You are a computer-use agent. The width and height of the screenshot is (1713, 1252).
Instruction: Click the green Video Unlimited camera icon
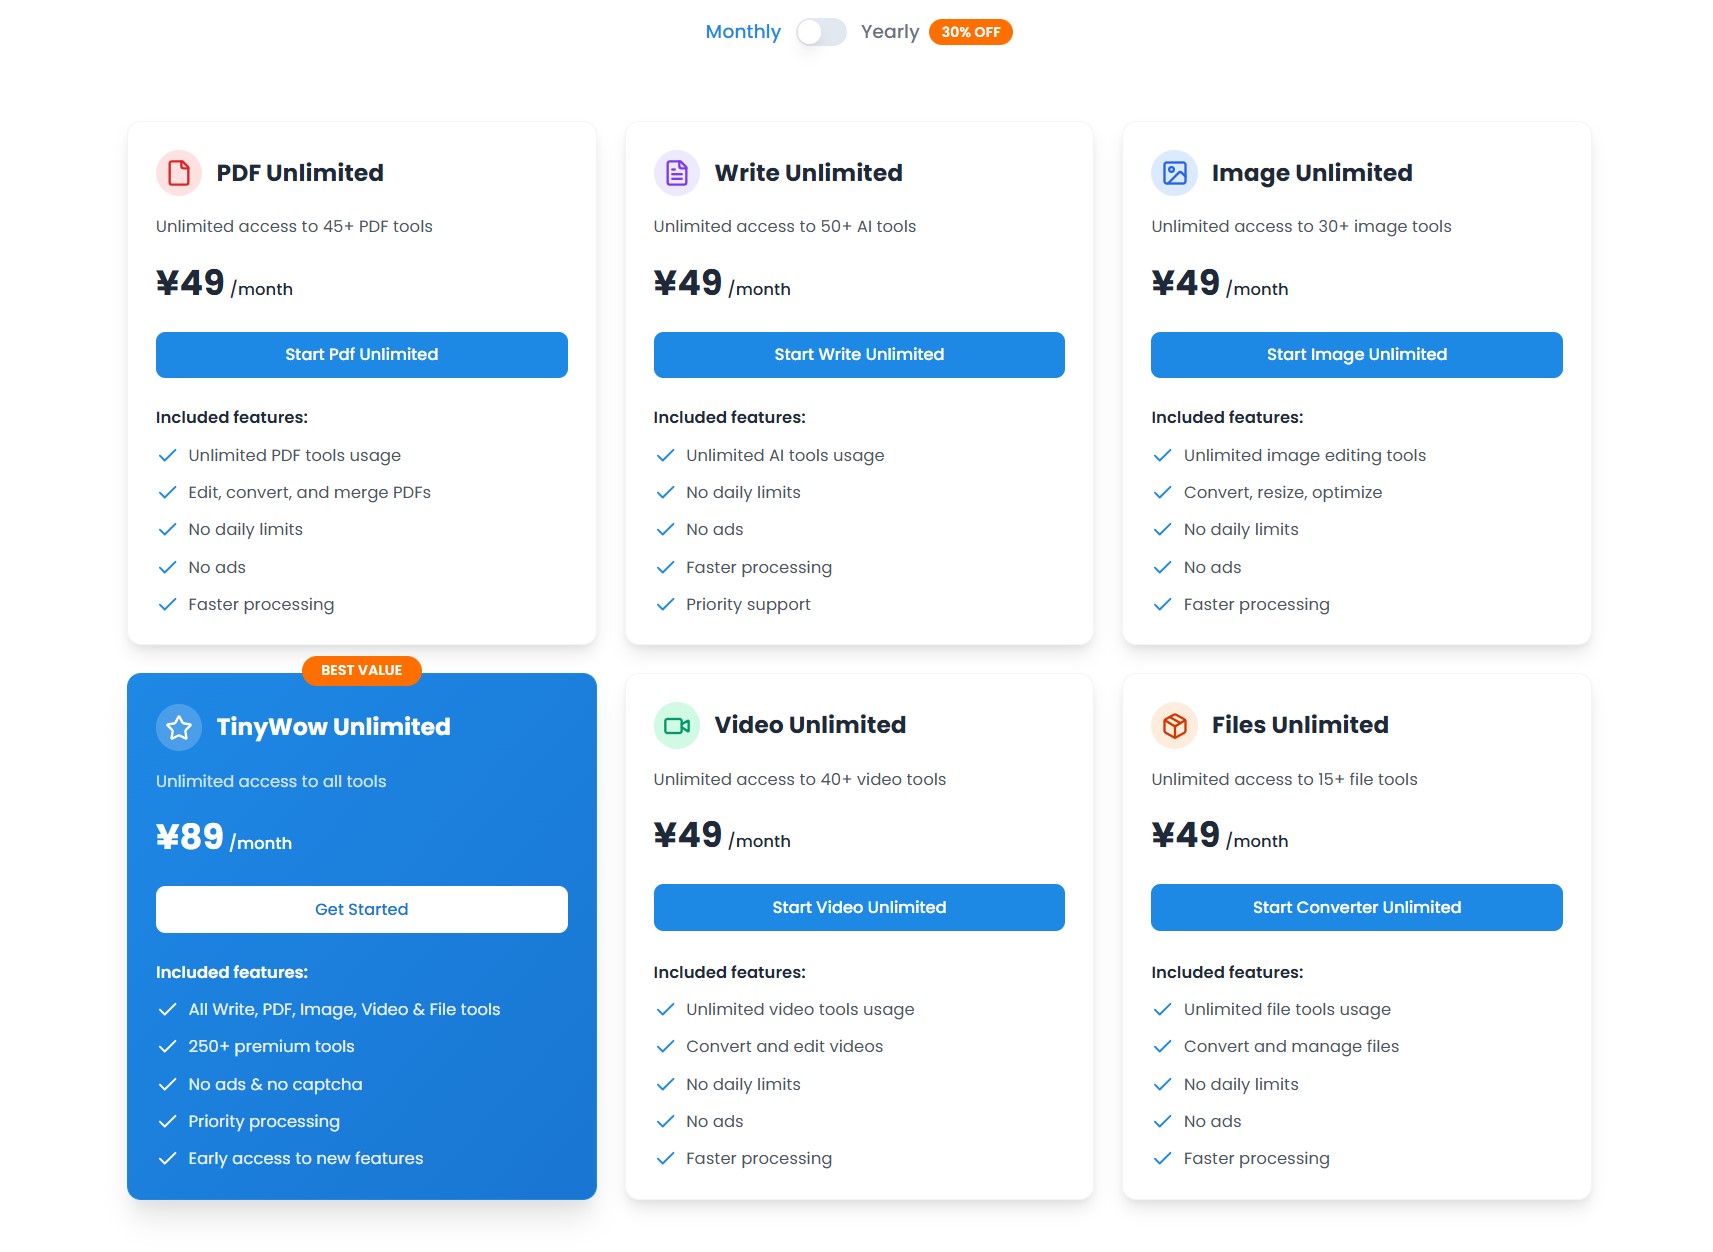pos(677,725)
